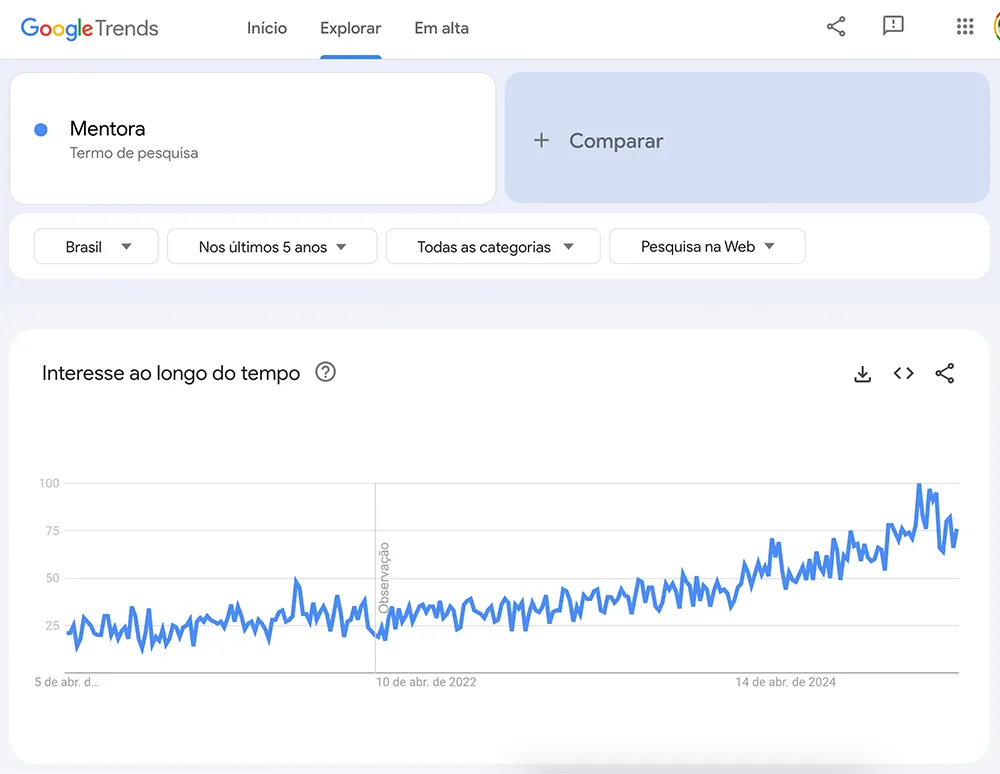This screenshot has height=774, width=1000.
Task: Expand the Nos últimos 5 anos dropdown
Action: tap(272, 247)
